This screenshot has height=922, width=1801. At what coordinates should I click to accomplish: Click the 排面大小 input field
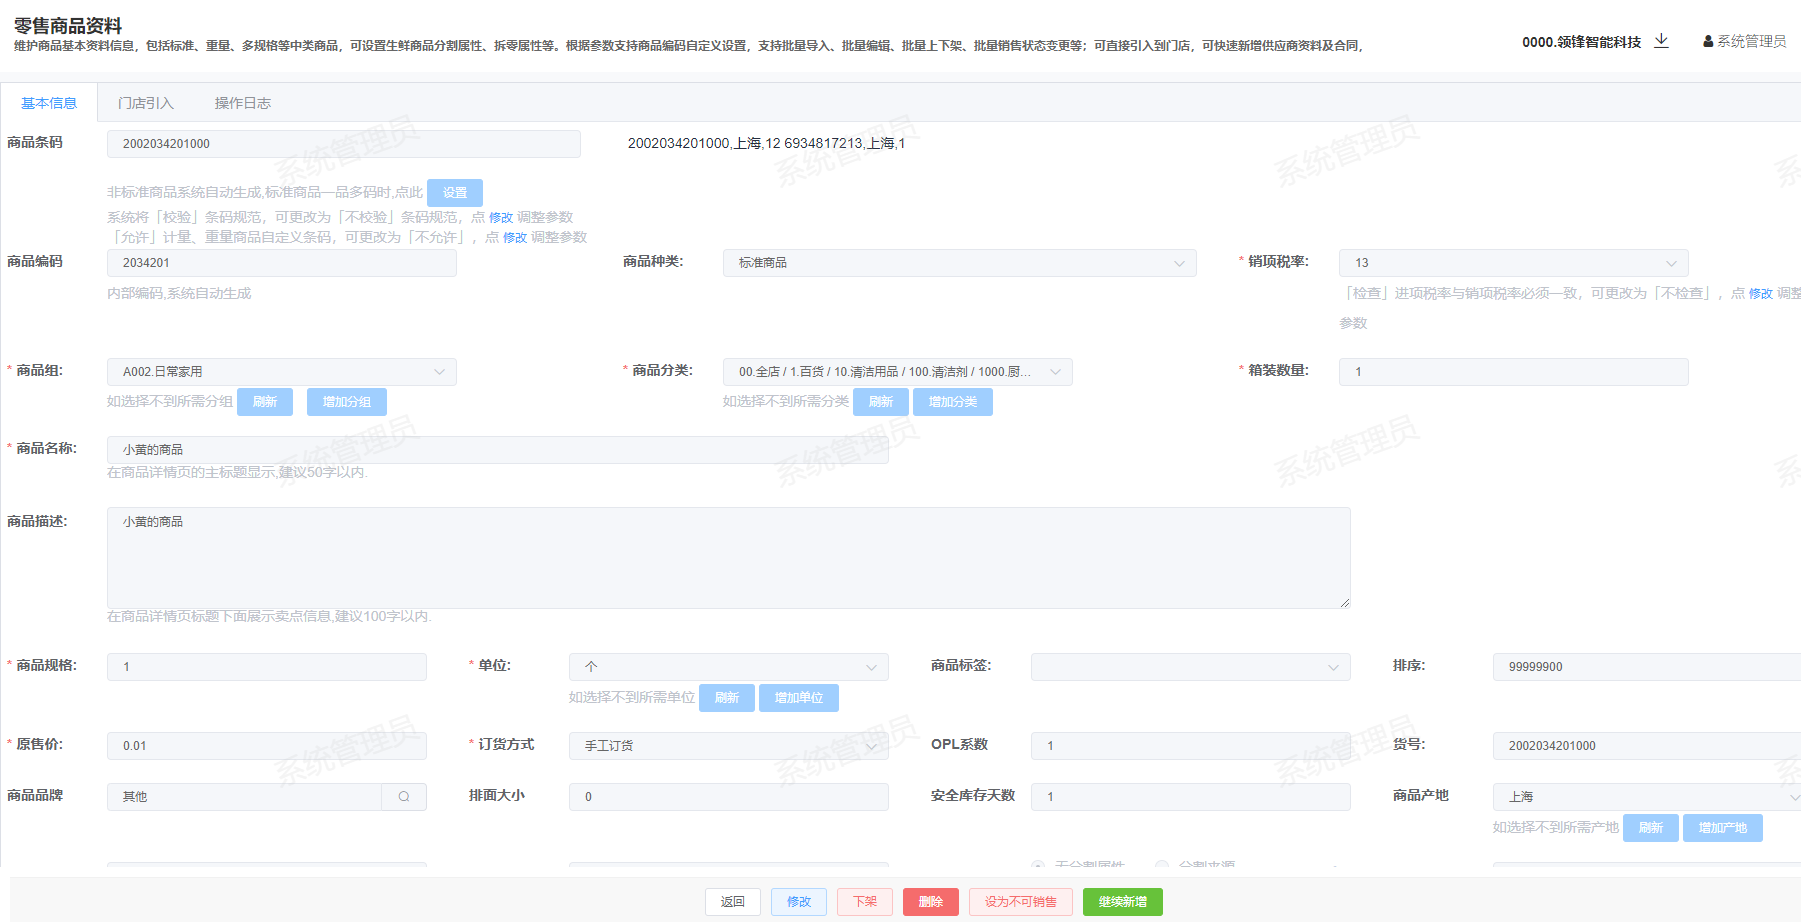click(729, 797)
